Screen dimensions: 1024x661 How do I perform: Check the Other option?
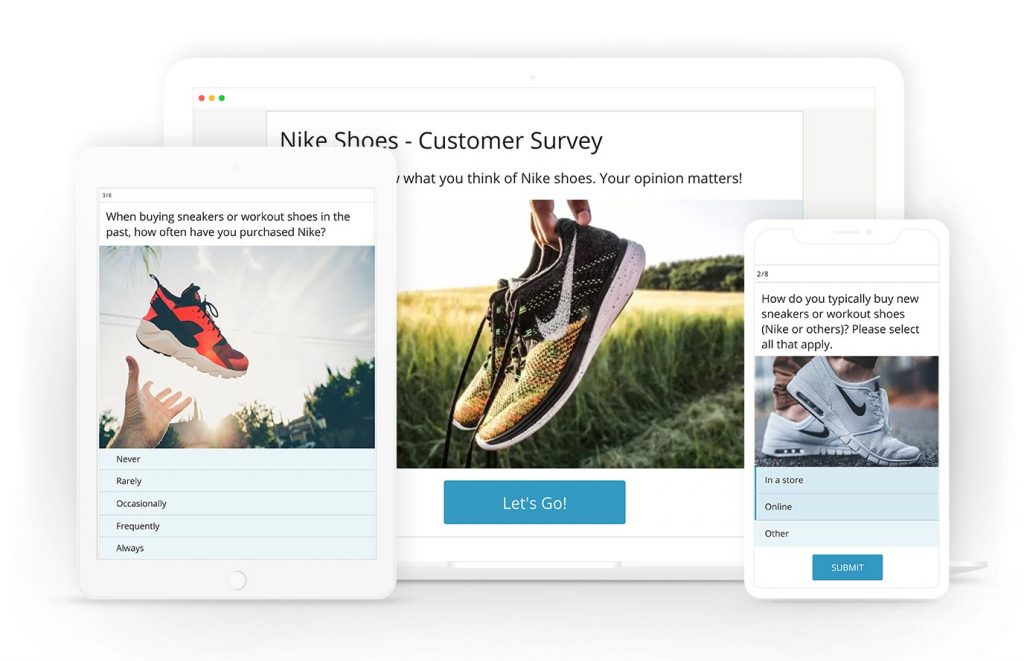[847, 534]
